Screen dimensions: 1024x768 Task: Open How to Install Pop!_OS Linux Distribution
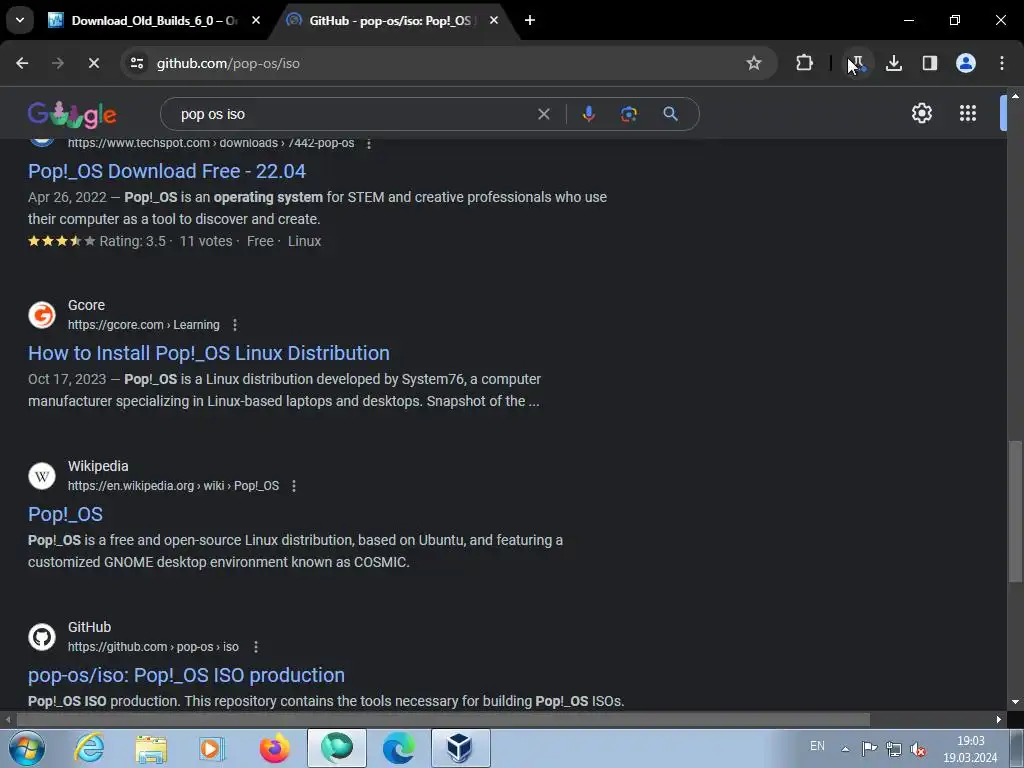point(208,353)
